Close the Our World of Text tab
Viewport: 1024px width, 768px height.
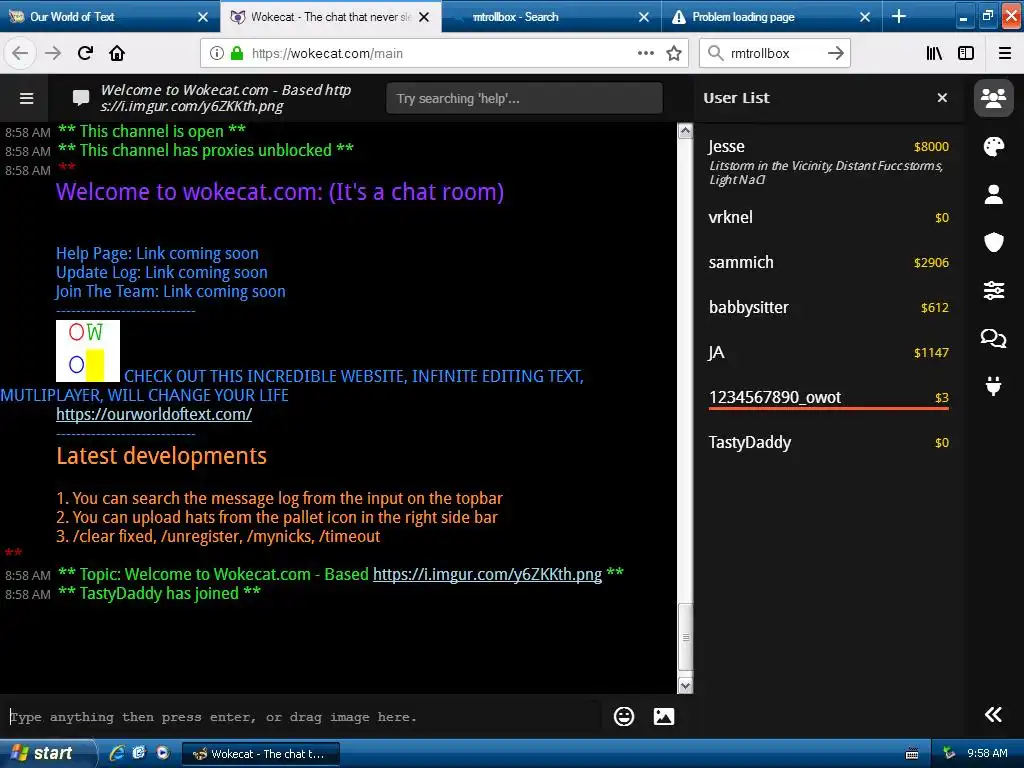tap(203, 17)
